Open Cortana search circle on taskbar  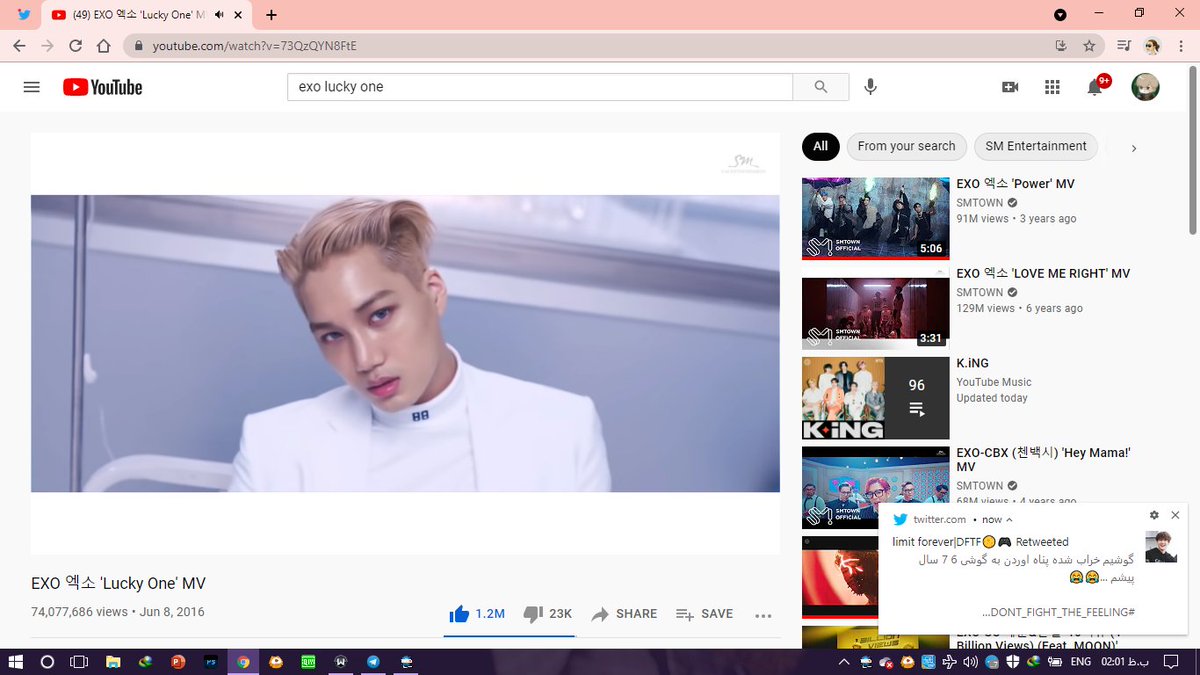point(47,662)
